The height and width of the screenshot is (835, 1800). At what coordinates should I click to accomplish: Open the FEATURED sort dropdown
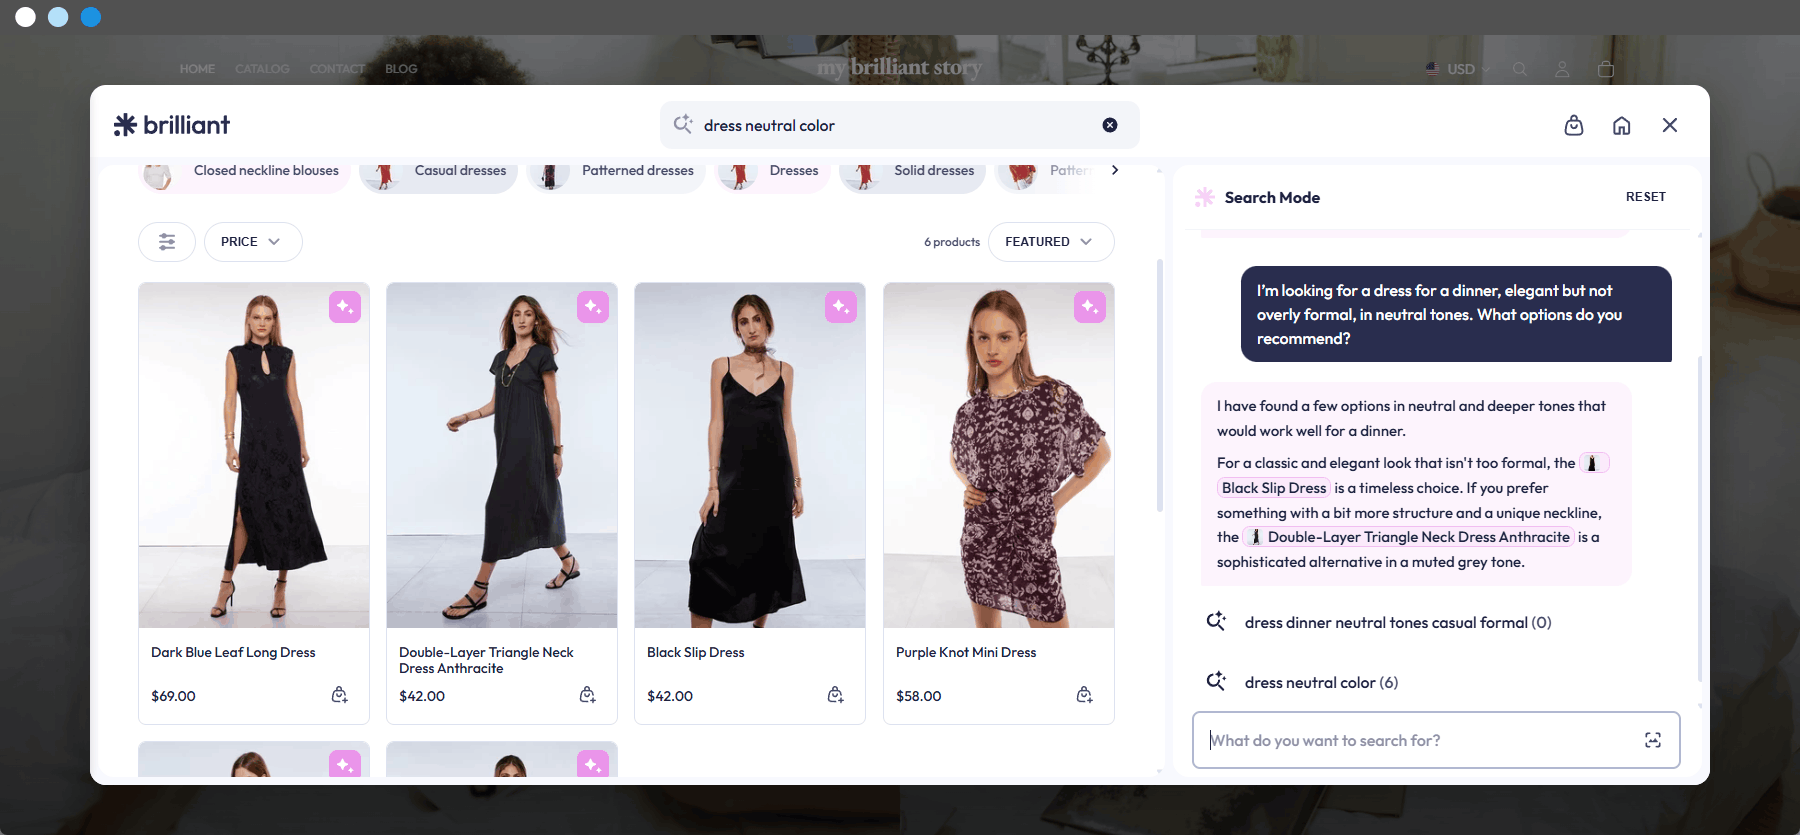[x=1051, y=242]
